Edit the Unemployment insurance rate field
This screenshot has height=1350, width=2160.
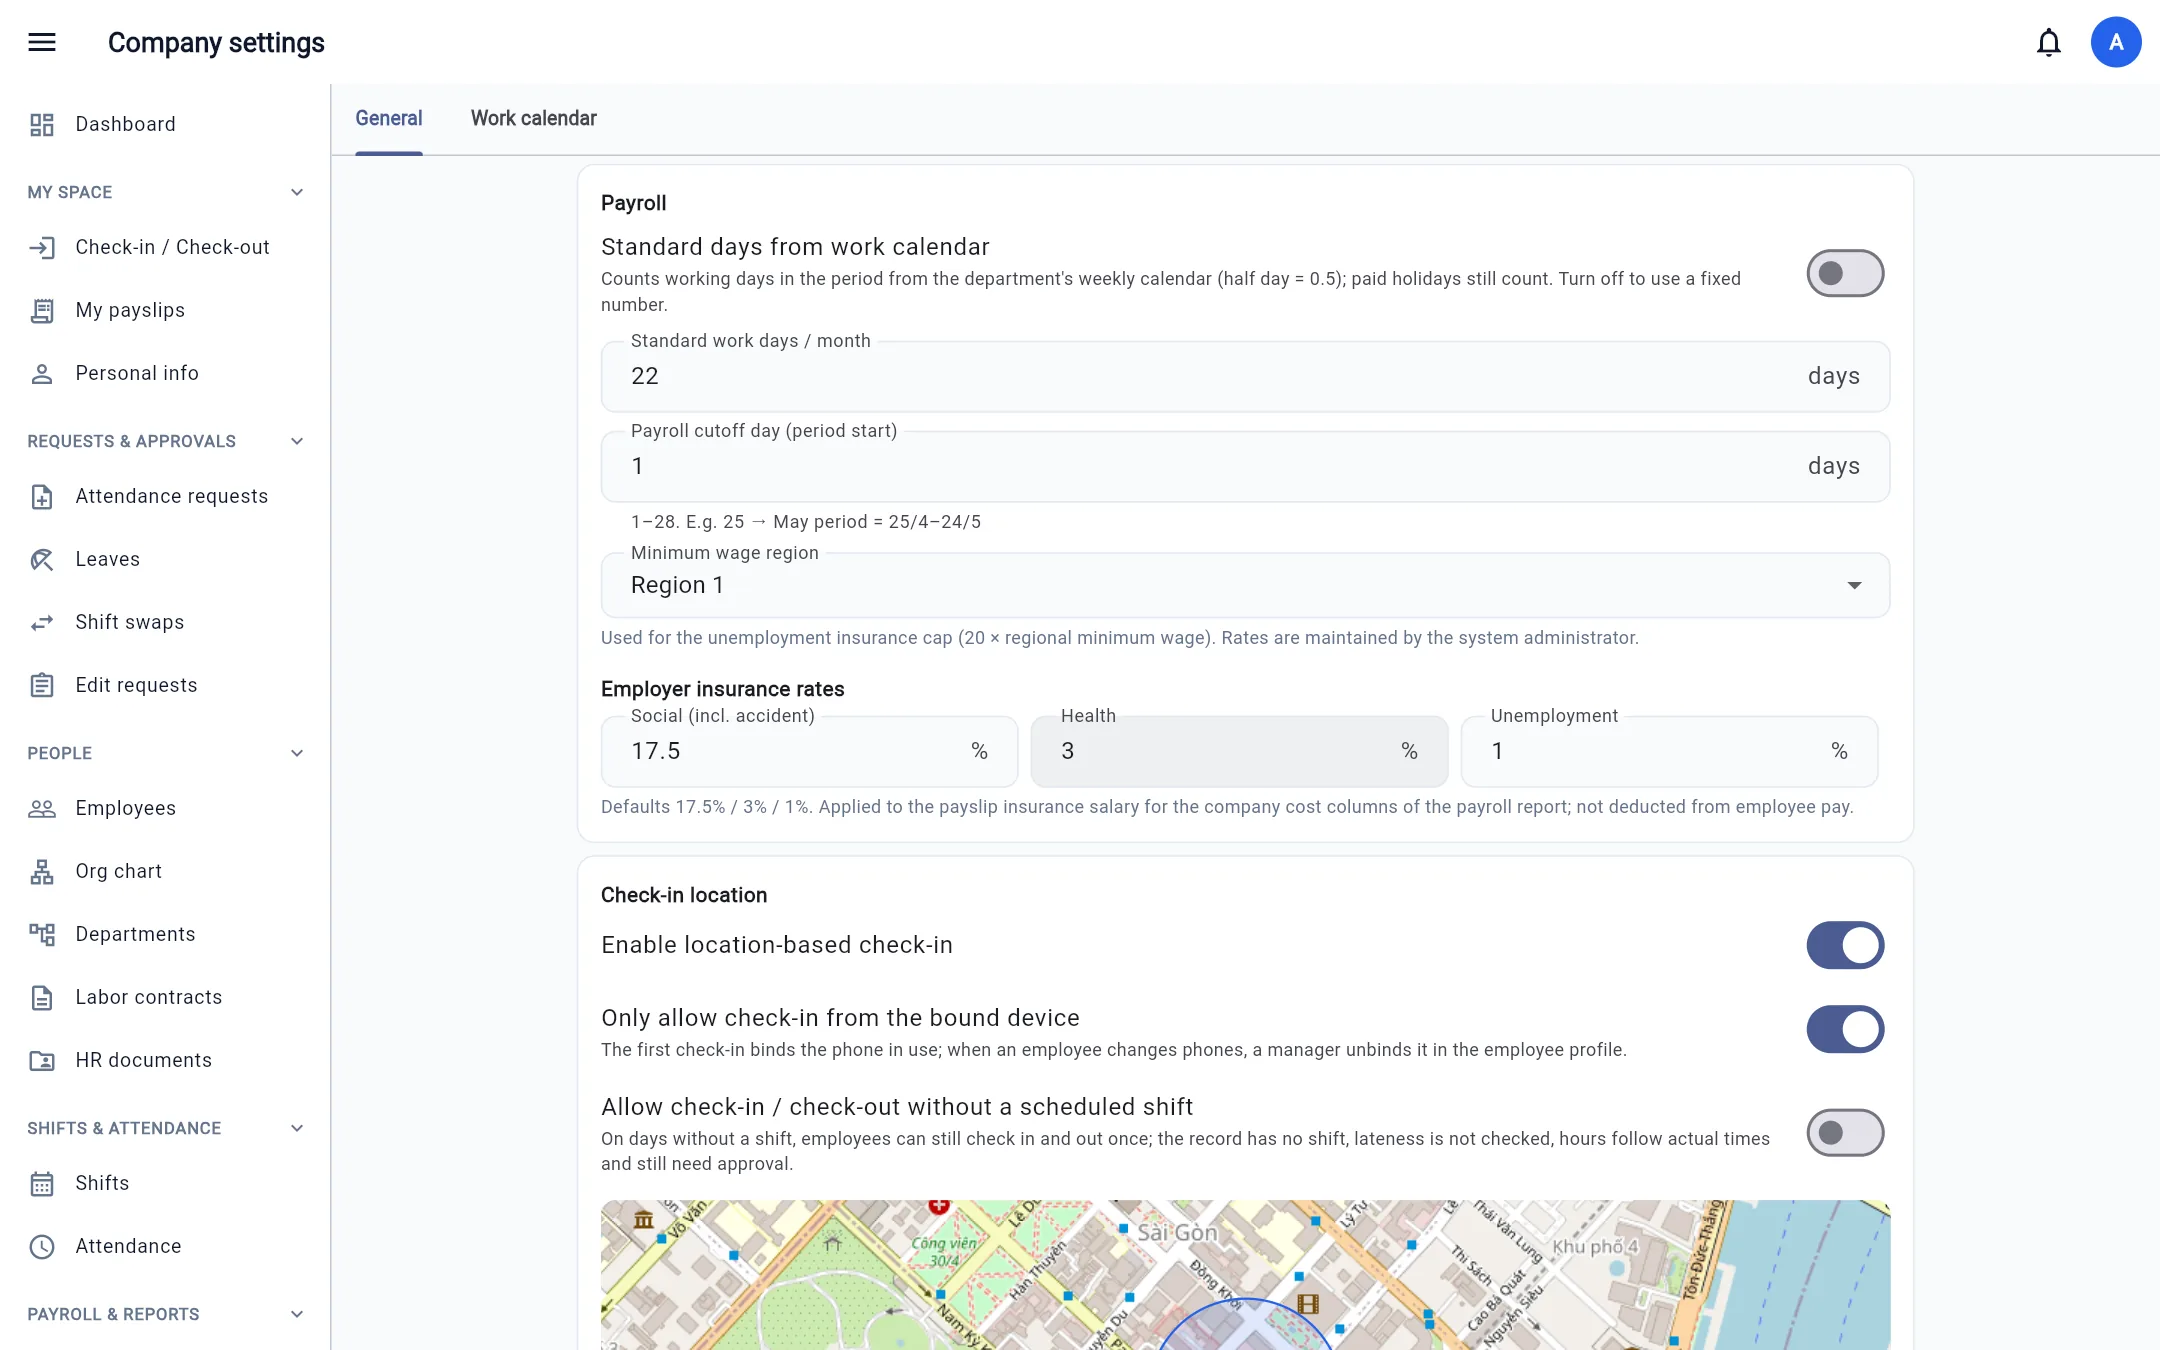coord(1669,751)
